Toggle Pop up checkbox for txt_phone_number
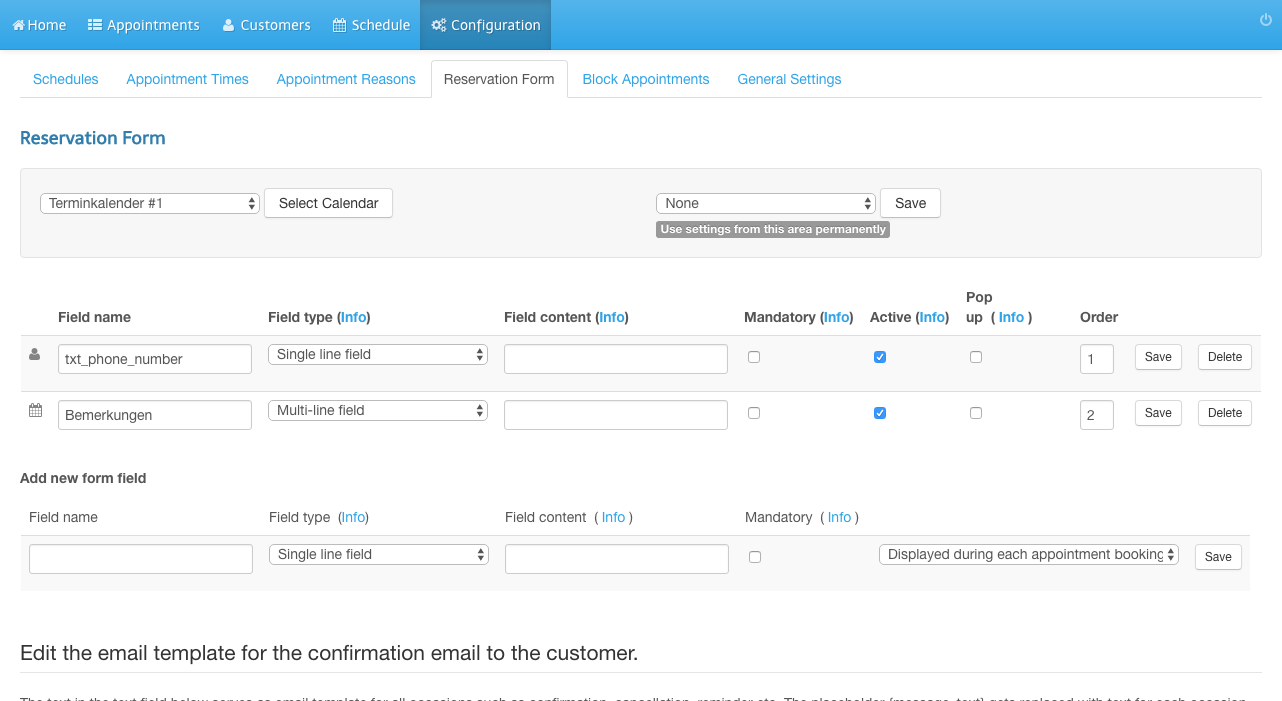Screen dimensions: 1282x701 976,357
